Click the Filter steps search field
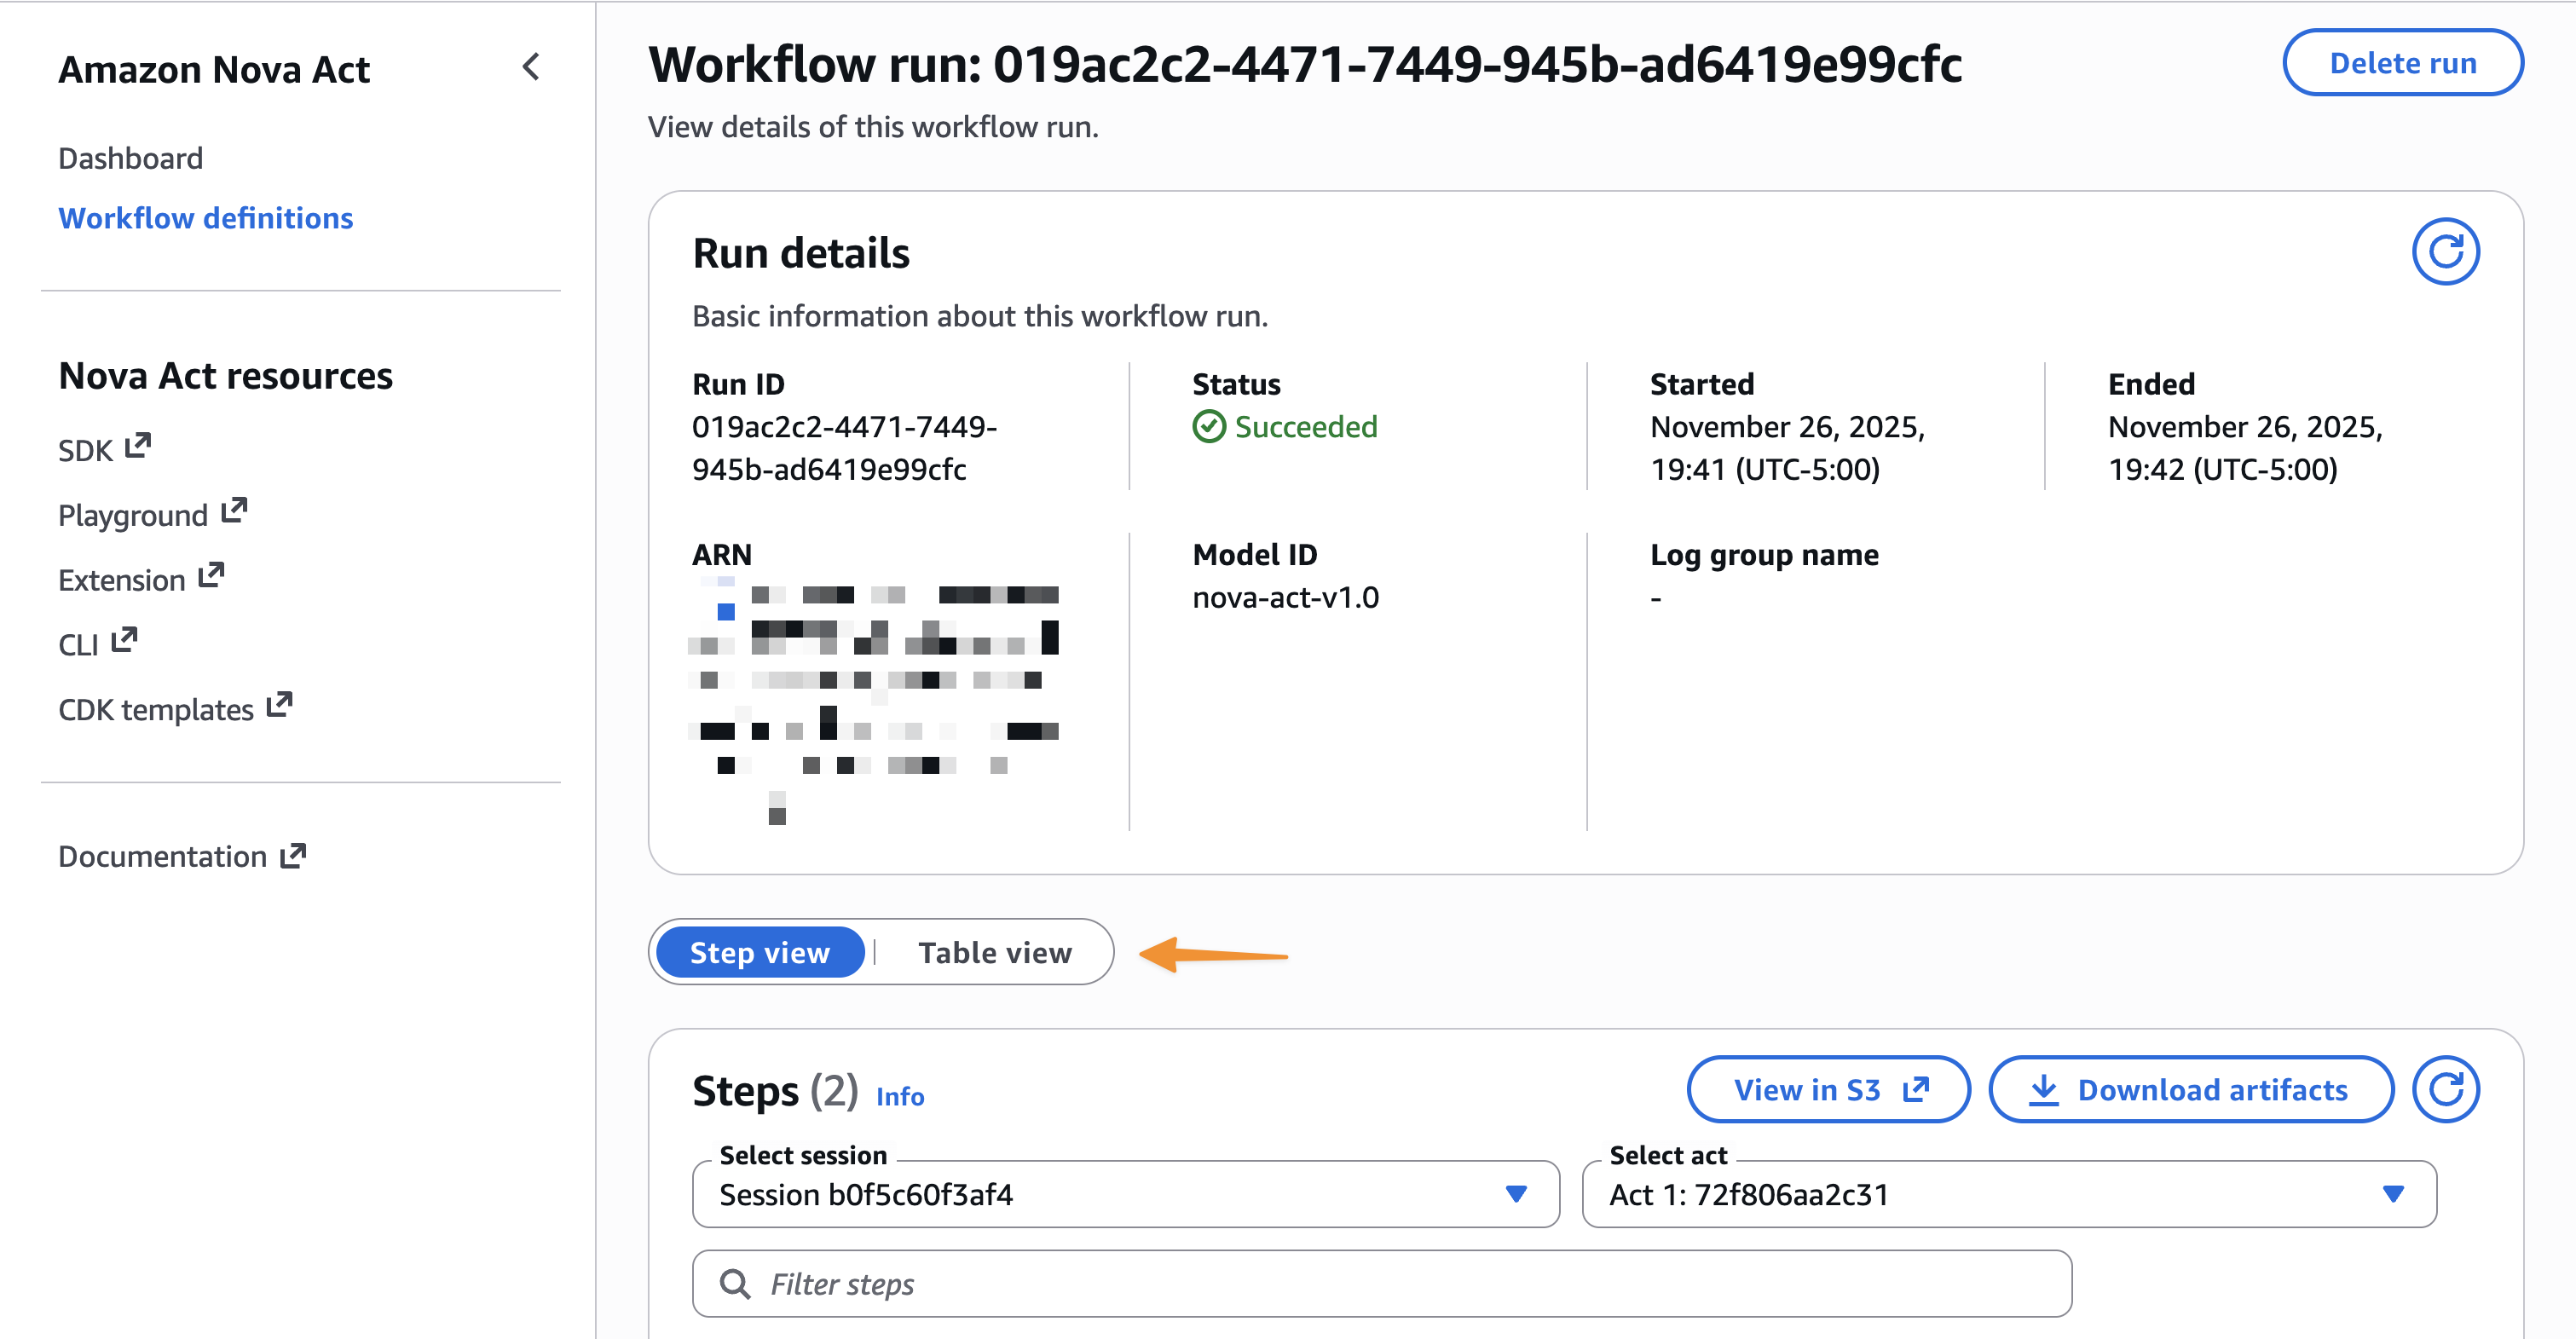The image size is (2576, 1339). (1380, 1284)
